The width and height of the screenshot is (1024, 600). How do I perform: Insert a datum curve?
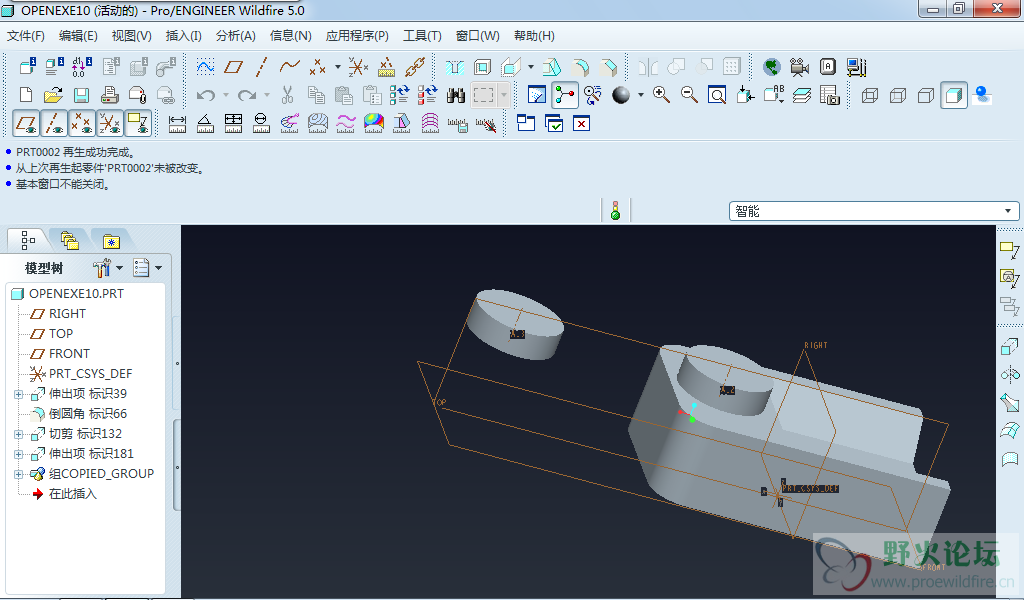pyautogui.click(x=289, y=67)
